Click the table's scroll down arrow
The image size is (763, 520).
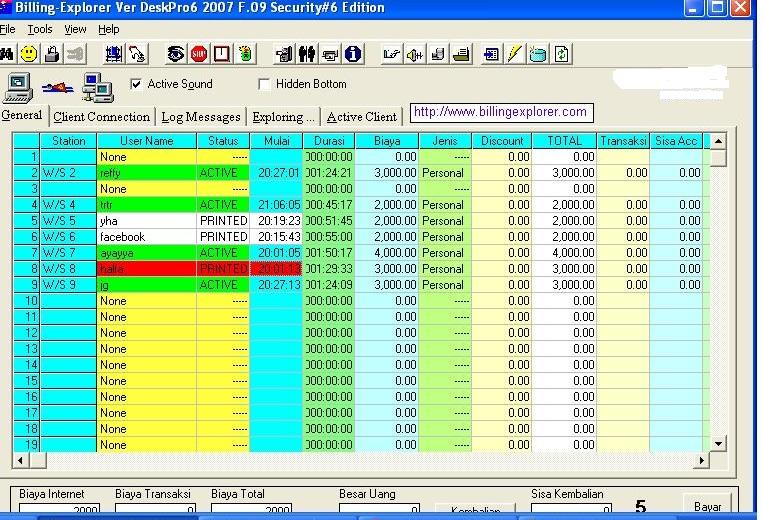[718, 443]
